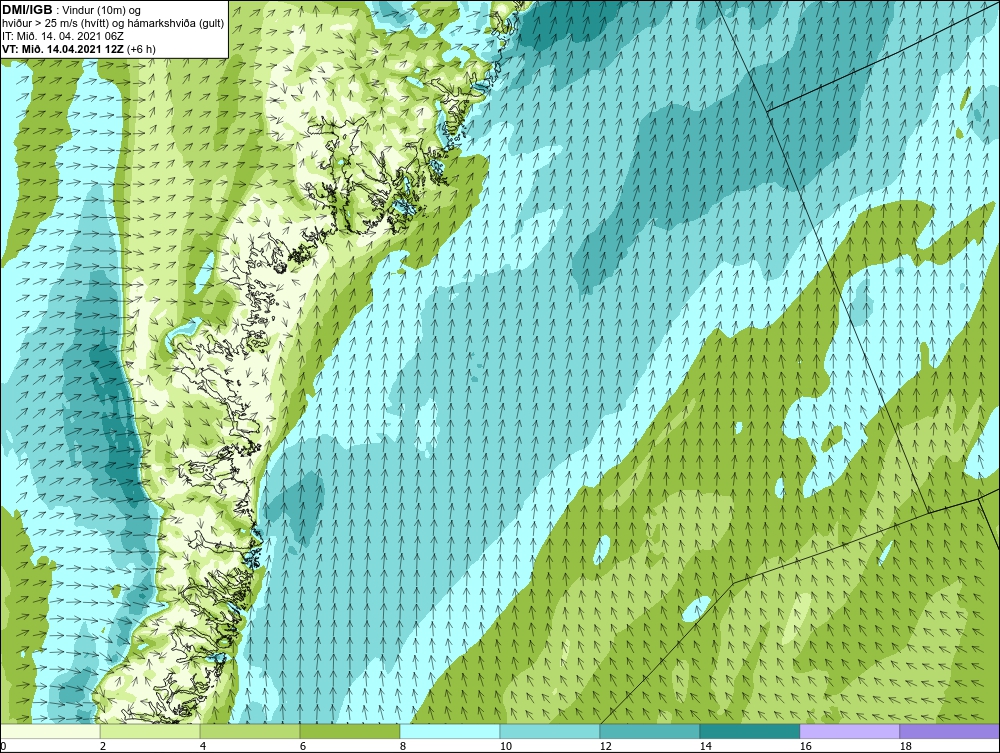Click the 12–14 m/s teal legend swatch

click(650, 731)
